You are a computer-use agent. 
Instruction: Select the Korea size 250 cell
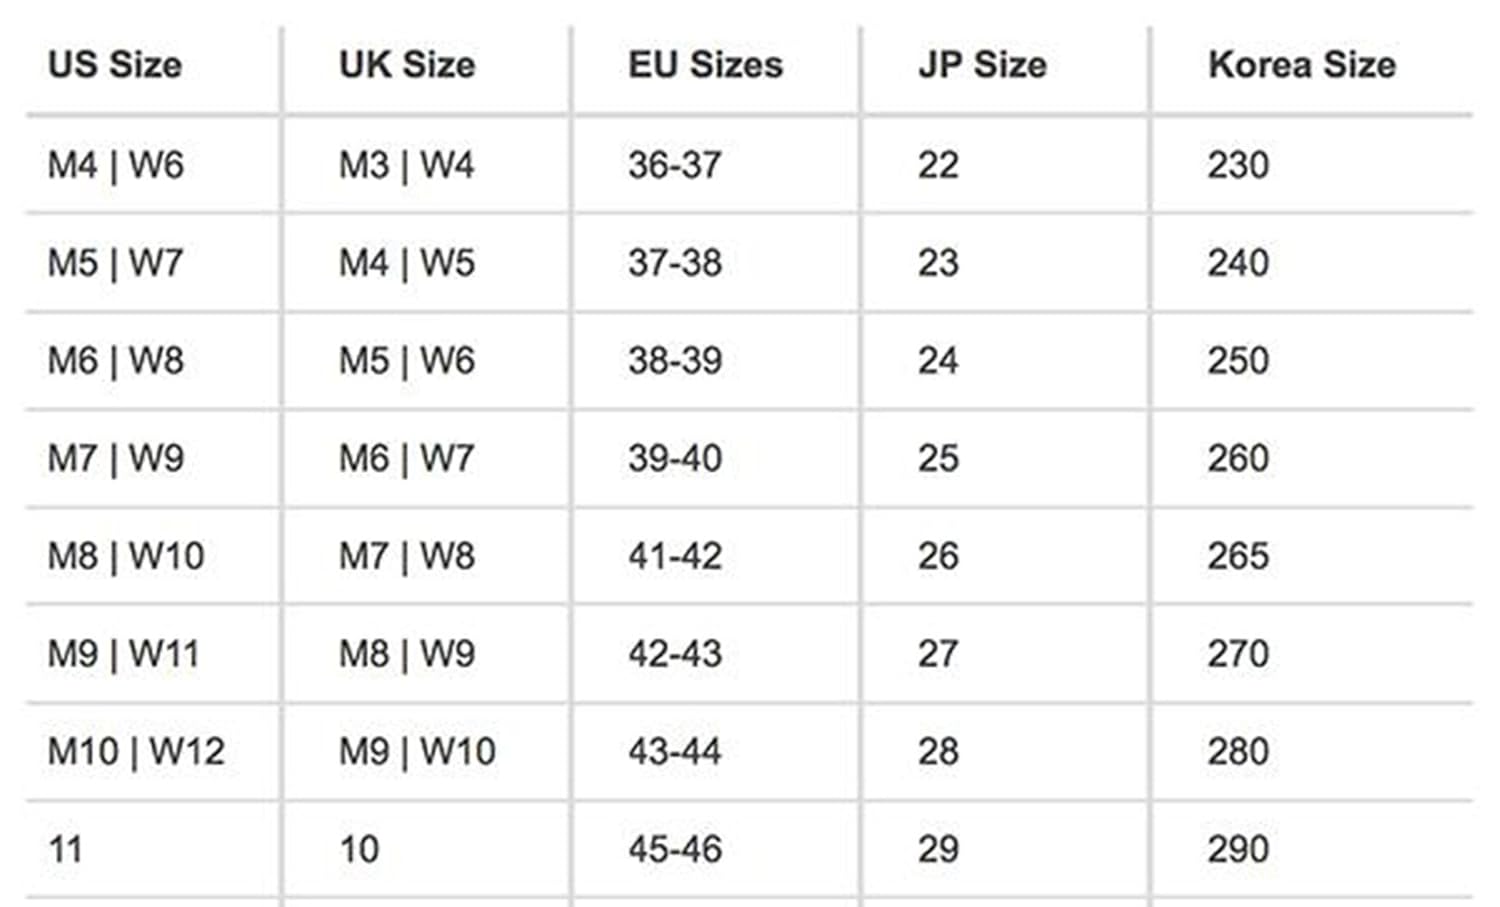tap(1238, 361)
